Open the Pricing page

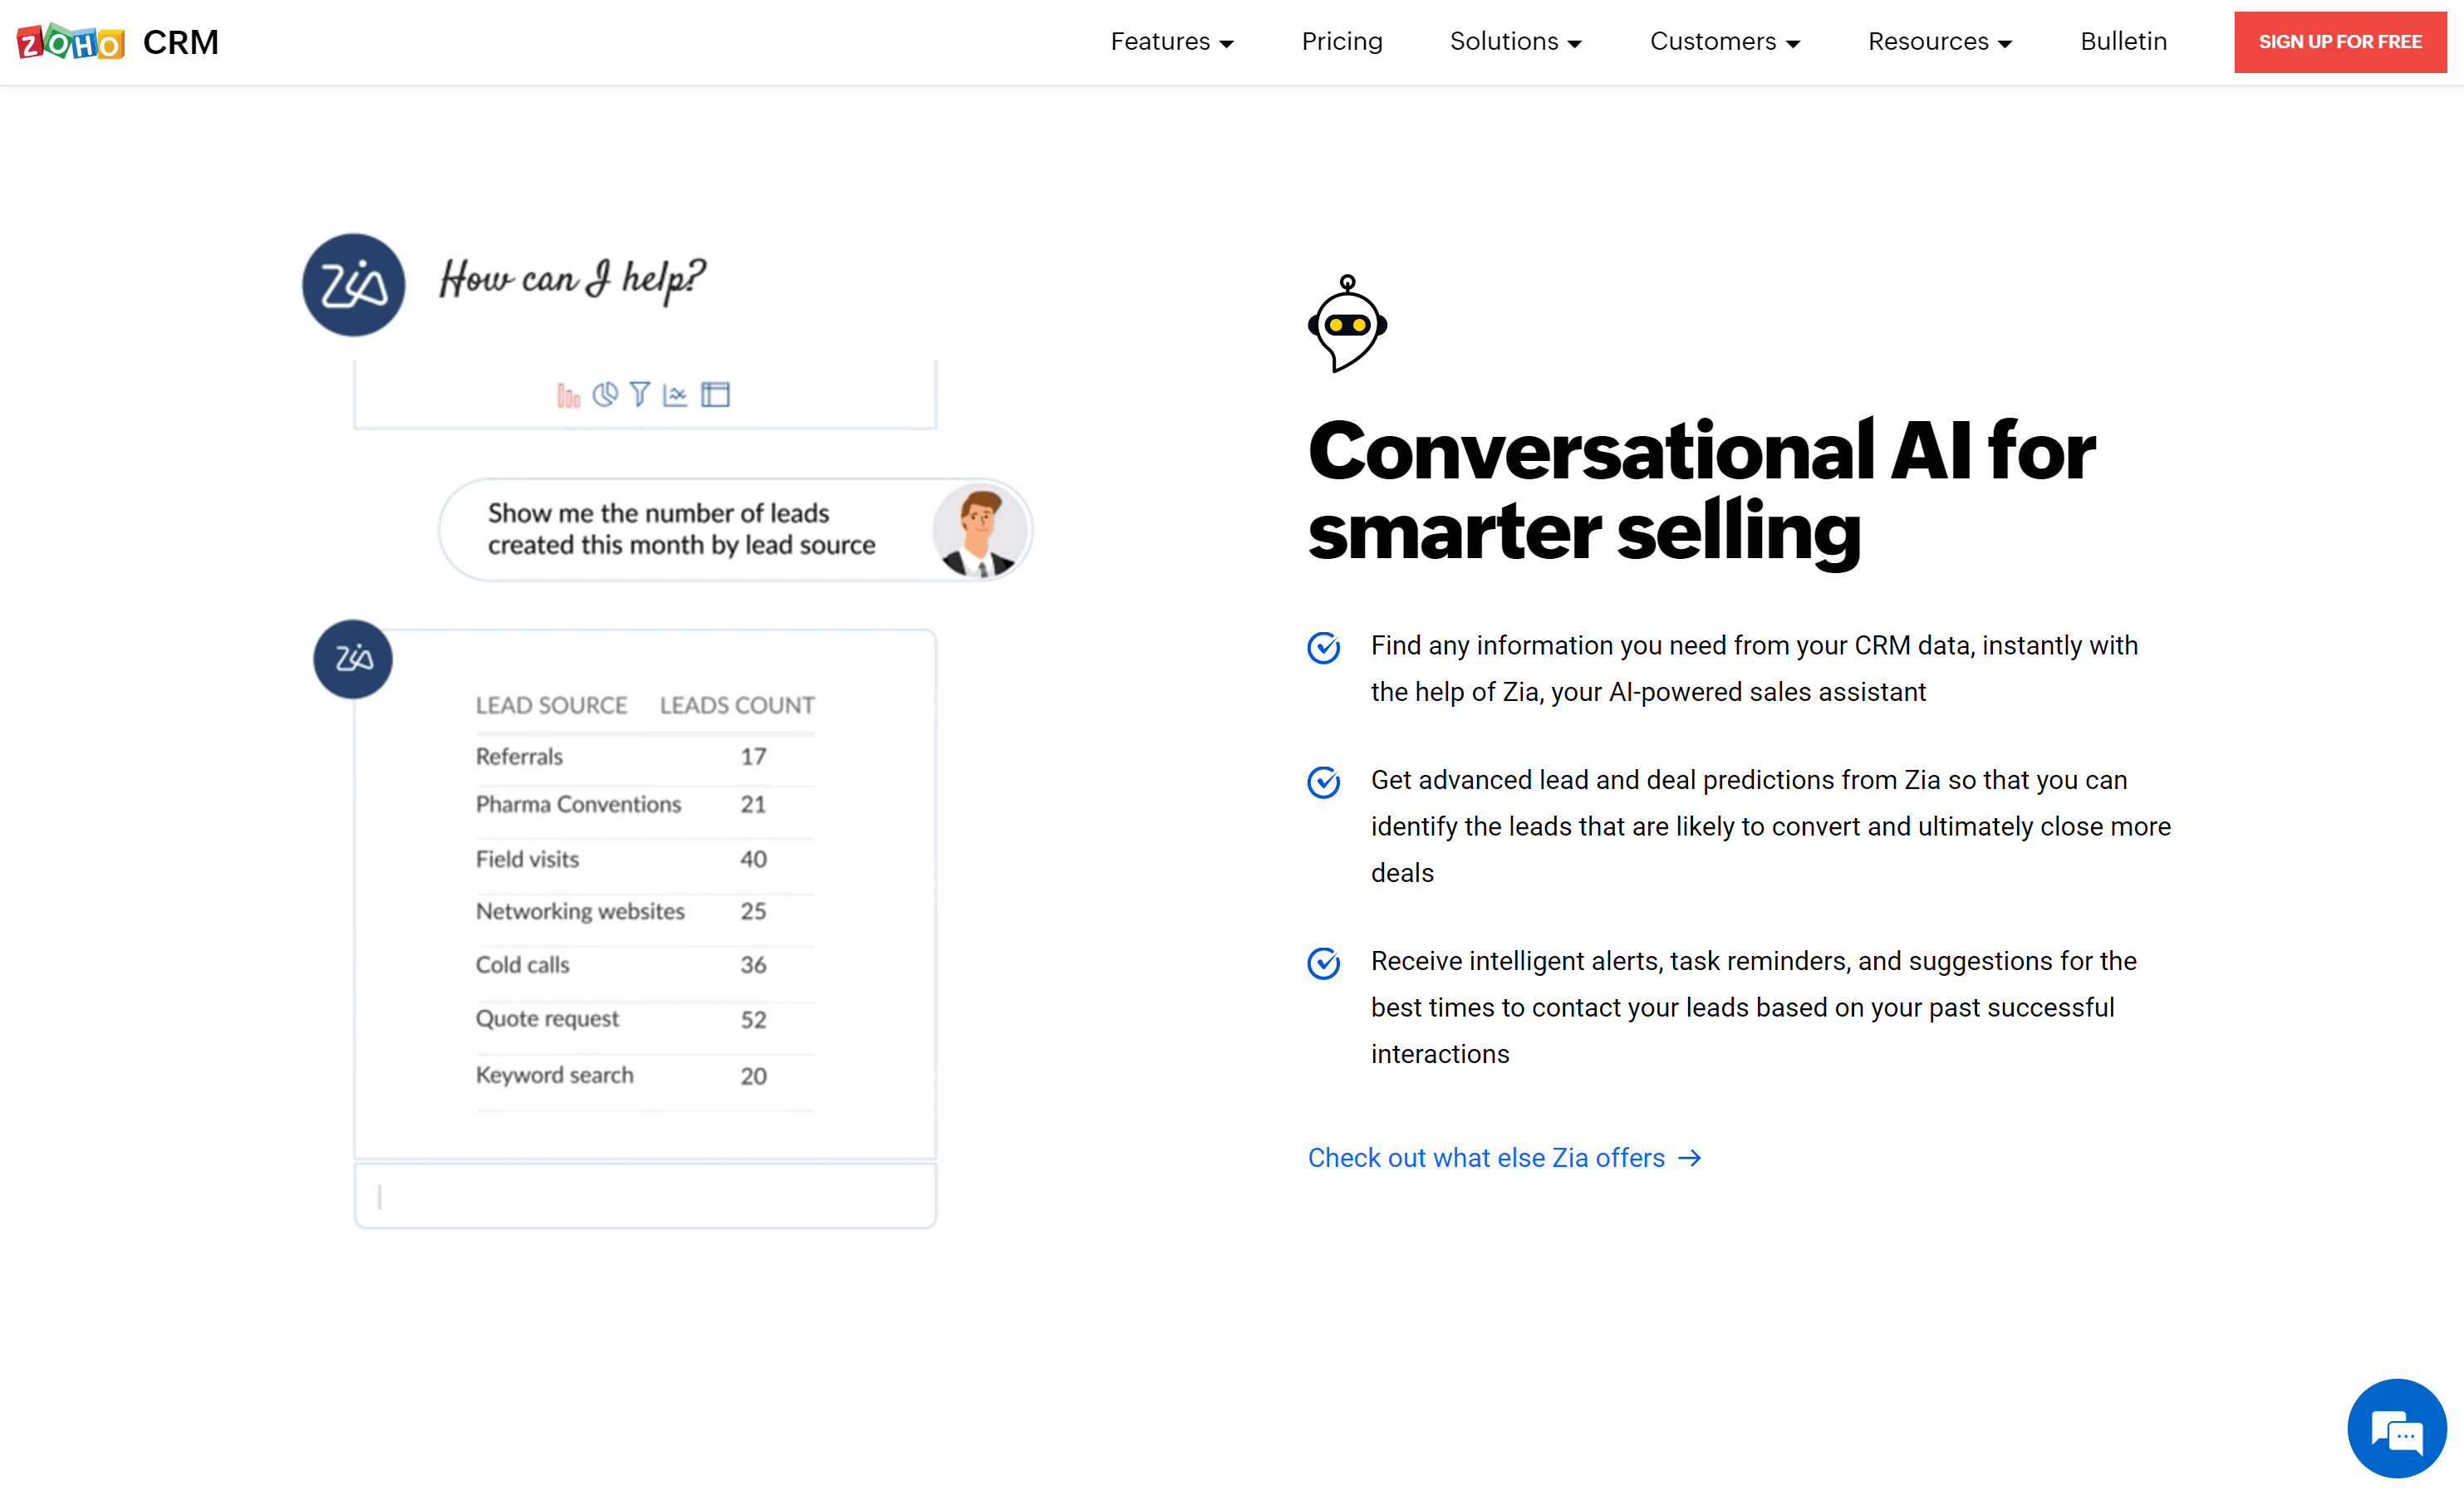click(1342, 42)
